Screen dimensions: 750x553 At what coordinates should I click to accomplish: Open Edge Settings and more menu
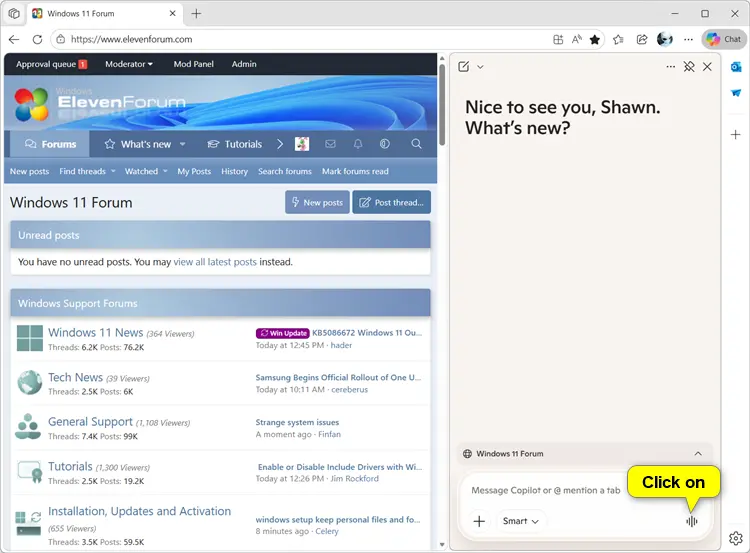pos(688,39)
